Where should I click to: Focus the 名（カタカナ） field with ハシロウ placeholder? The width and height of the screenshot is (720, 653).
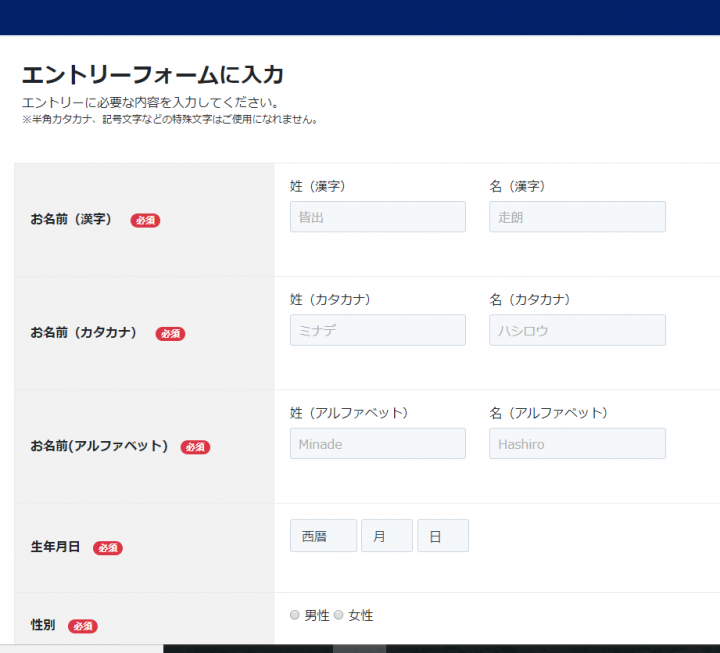577,330
